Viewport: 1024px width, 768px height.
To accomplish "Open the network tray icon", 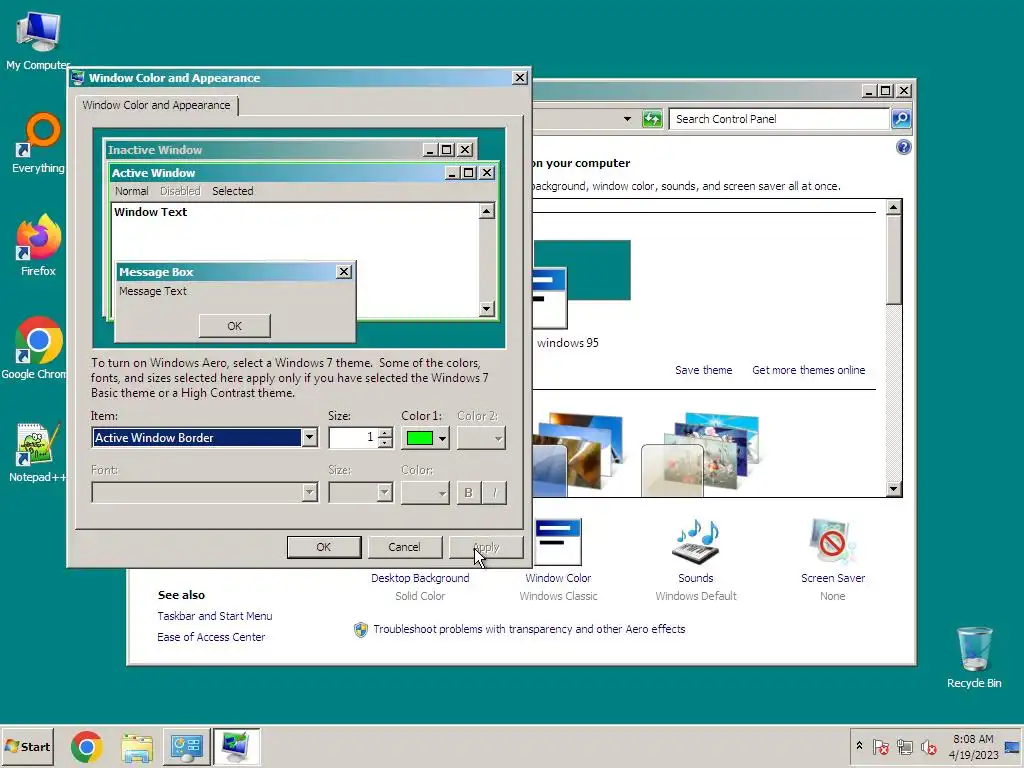I will coord(904,747).
